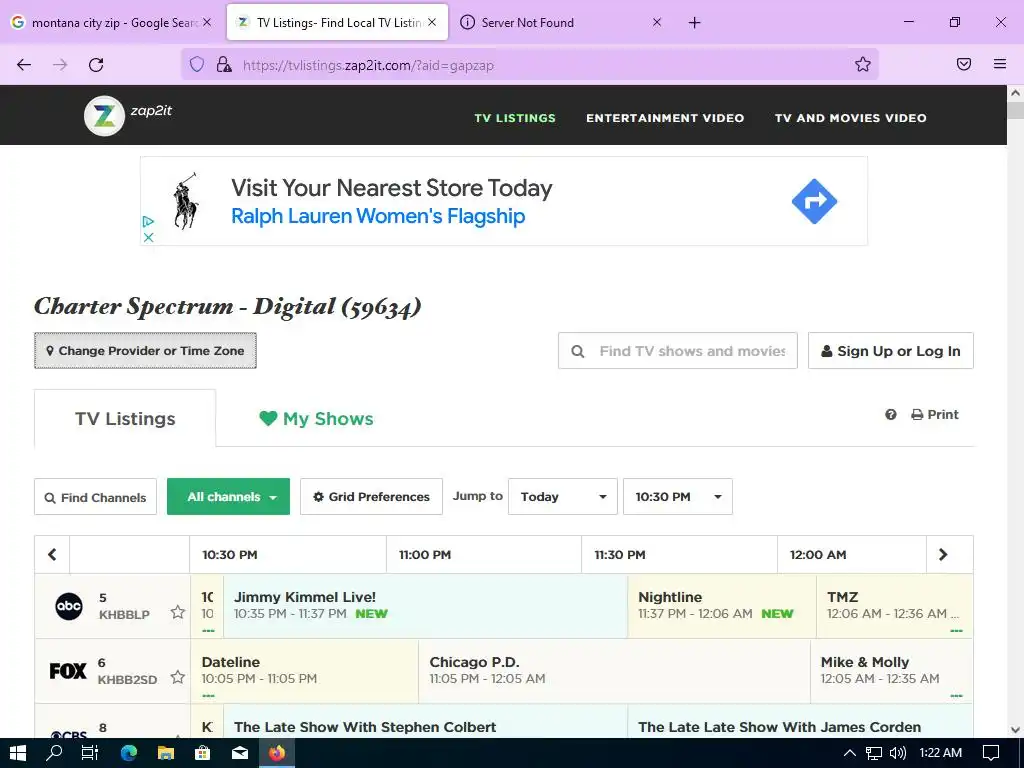Open TV LISTINGS nav menu item
This screenshot has width=1024, height=768.
point(515,118)
